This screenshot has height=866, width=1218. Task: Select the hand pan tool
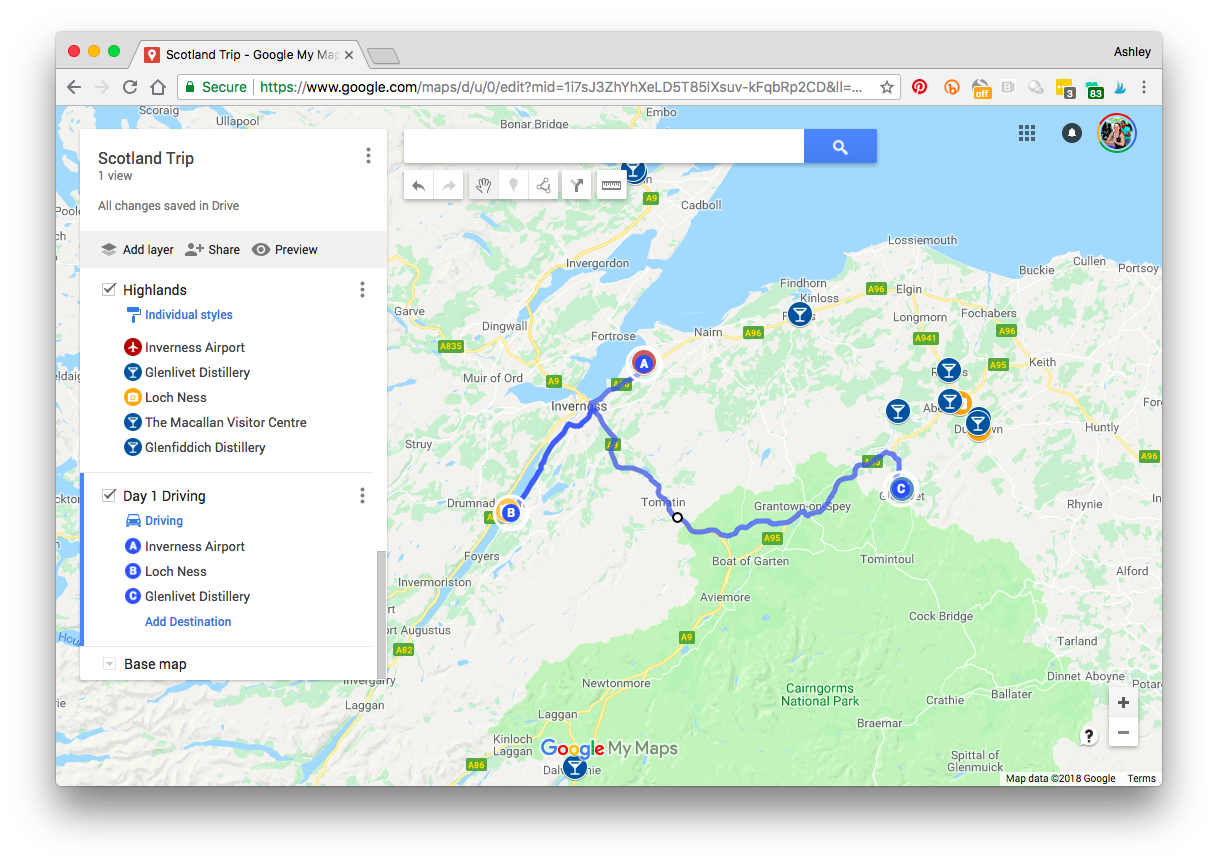point(484,185)
